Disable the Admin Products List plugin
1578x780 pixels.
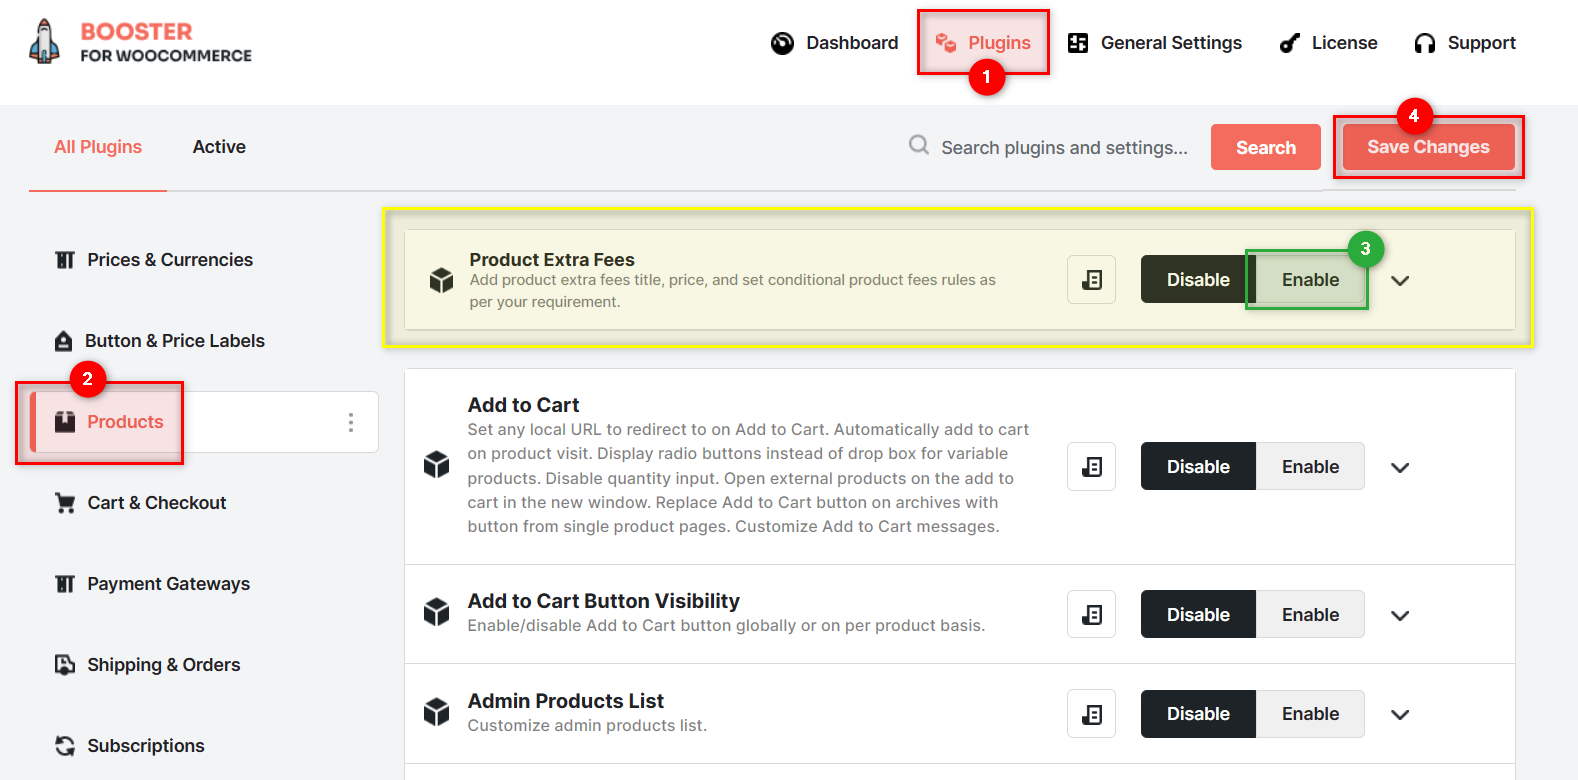coord(1198,714)
